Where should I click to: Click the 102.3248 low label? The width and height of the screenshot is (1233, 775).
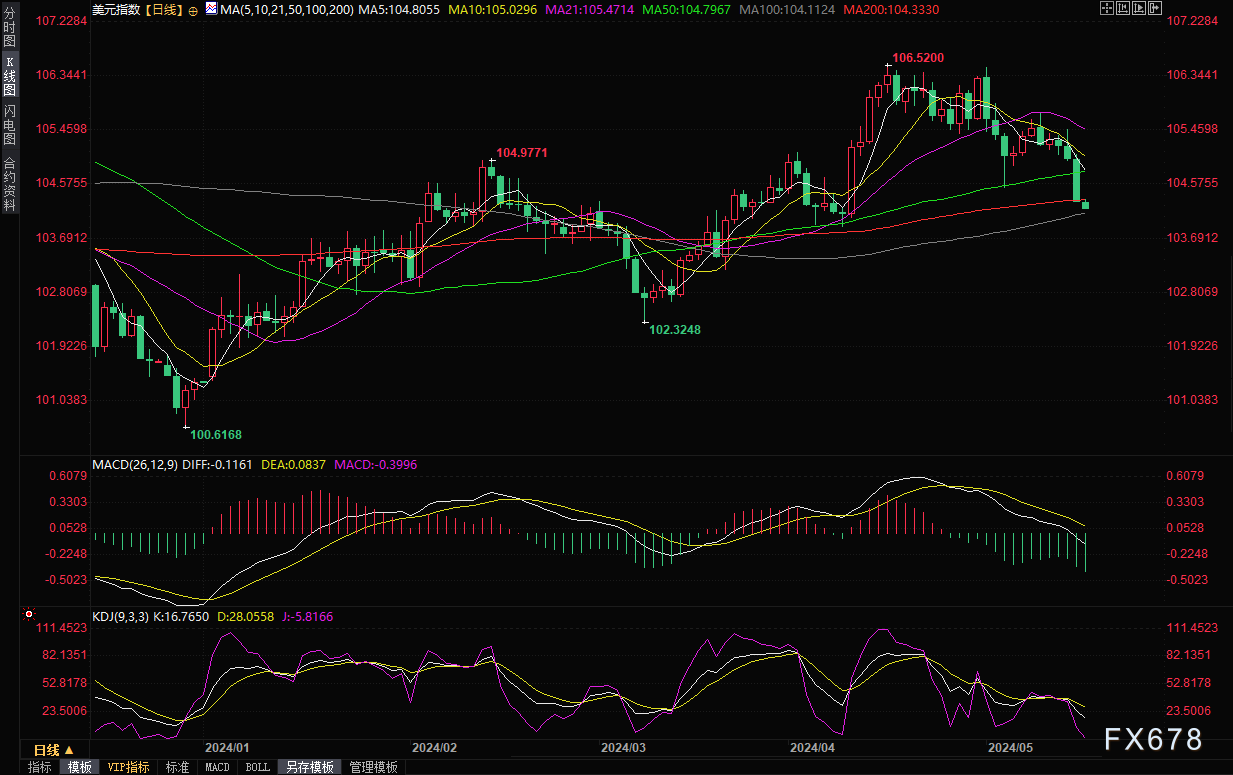pos(675,328)
